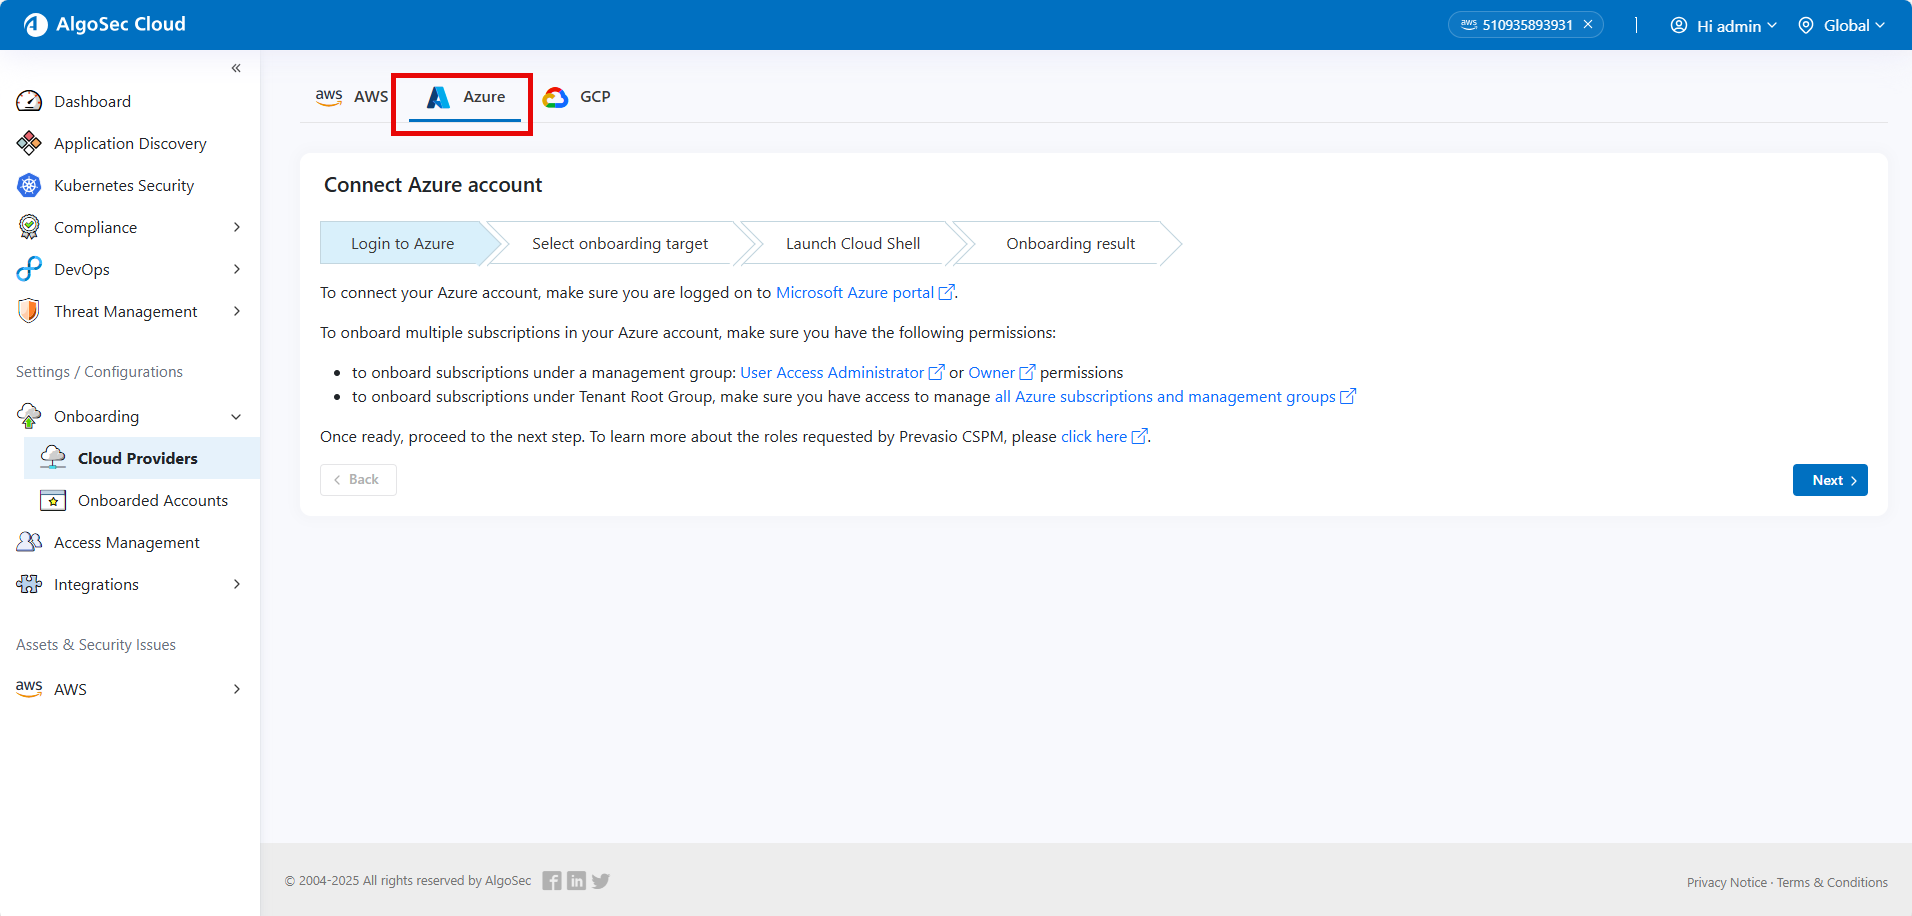Image resolution: width=1912 pixels, height=916 pixels.
Task: Click the Application Discovery diamond icon
Action: point(29,143)
